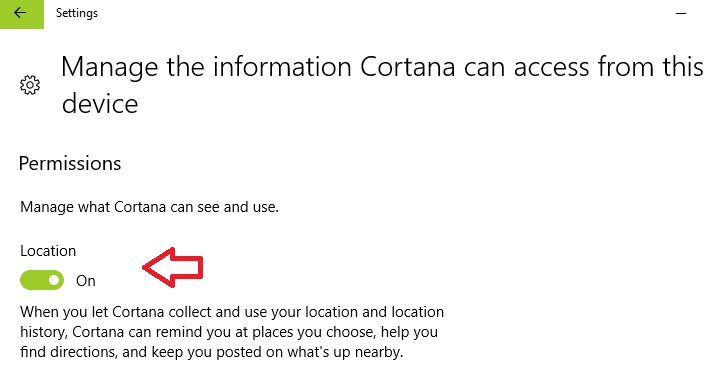Select the Settings title in the title bar
Screen dimensions: 722x390
pos(77,13)
